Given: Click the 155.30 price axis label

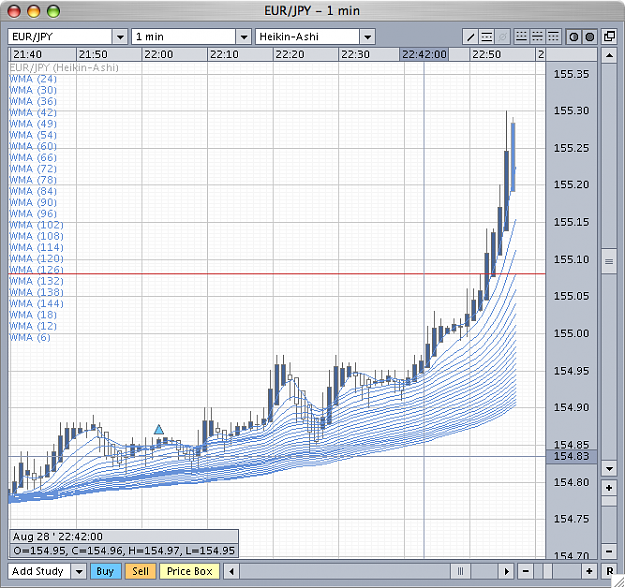Looking at the screenshot, I should coord(571,111).
